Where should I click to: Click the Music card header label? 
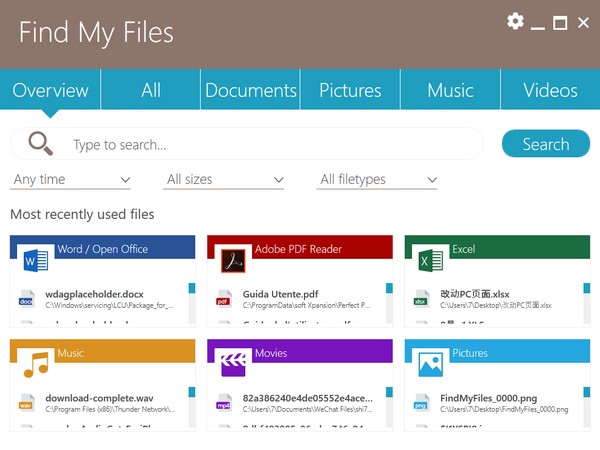70,353
